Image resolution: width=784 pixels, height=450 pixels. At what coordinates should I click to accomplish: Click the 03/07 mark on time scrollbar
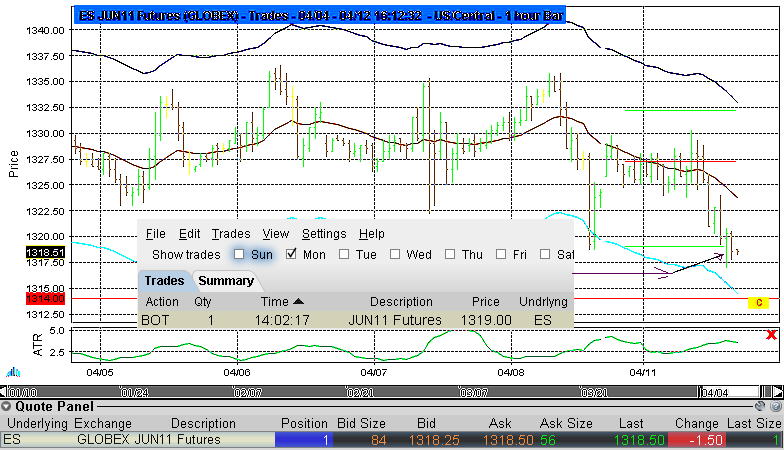click(x=473, y=392)
